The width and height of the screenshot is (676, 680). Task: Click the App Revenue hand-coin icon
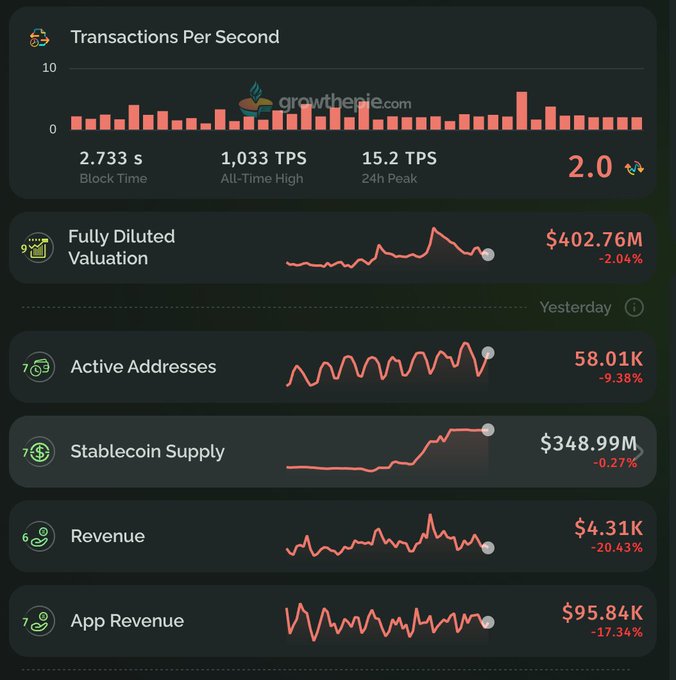39,621
